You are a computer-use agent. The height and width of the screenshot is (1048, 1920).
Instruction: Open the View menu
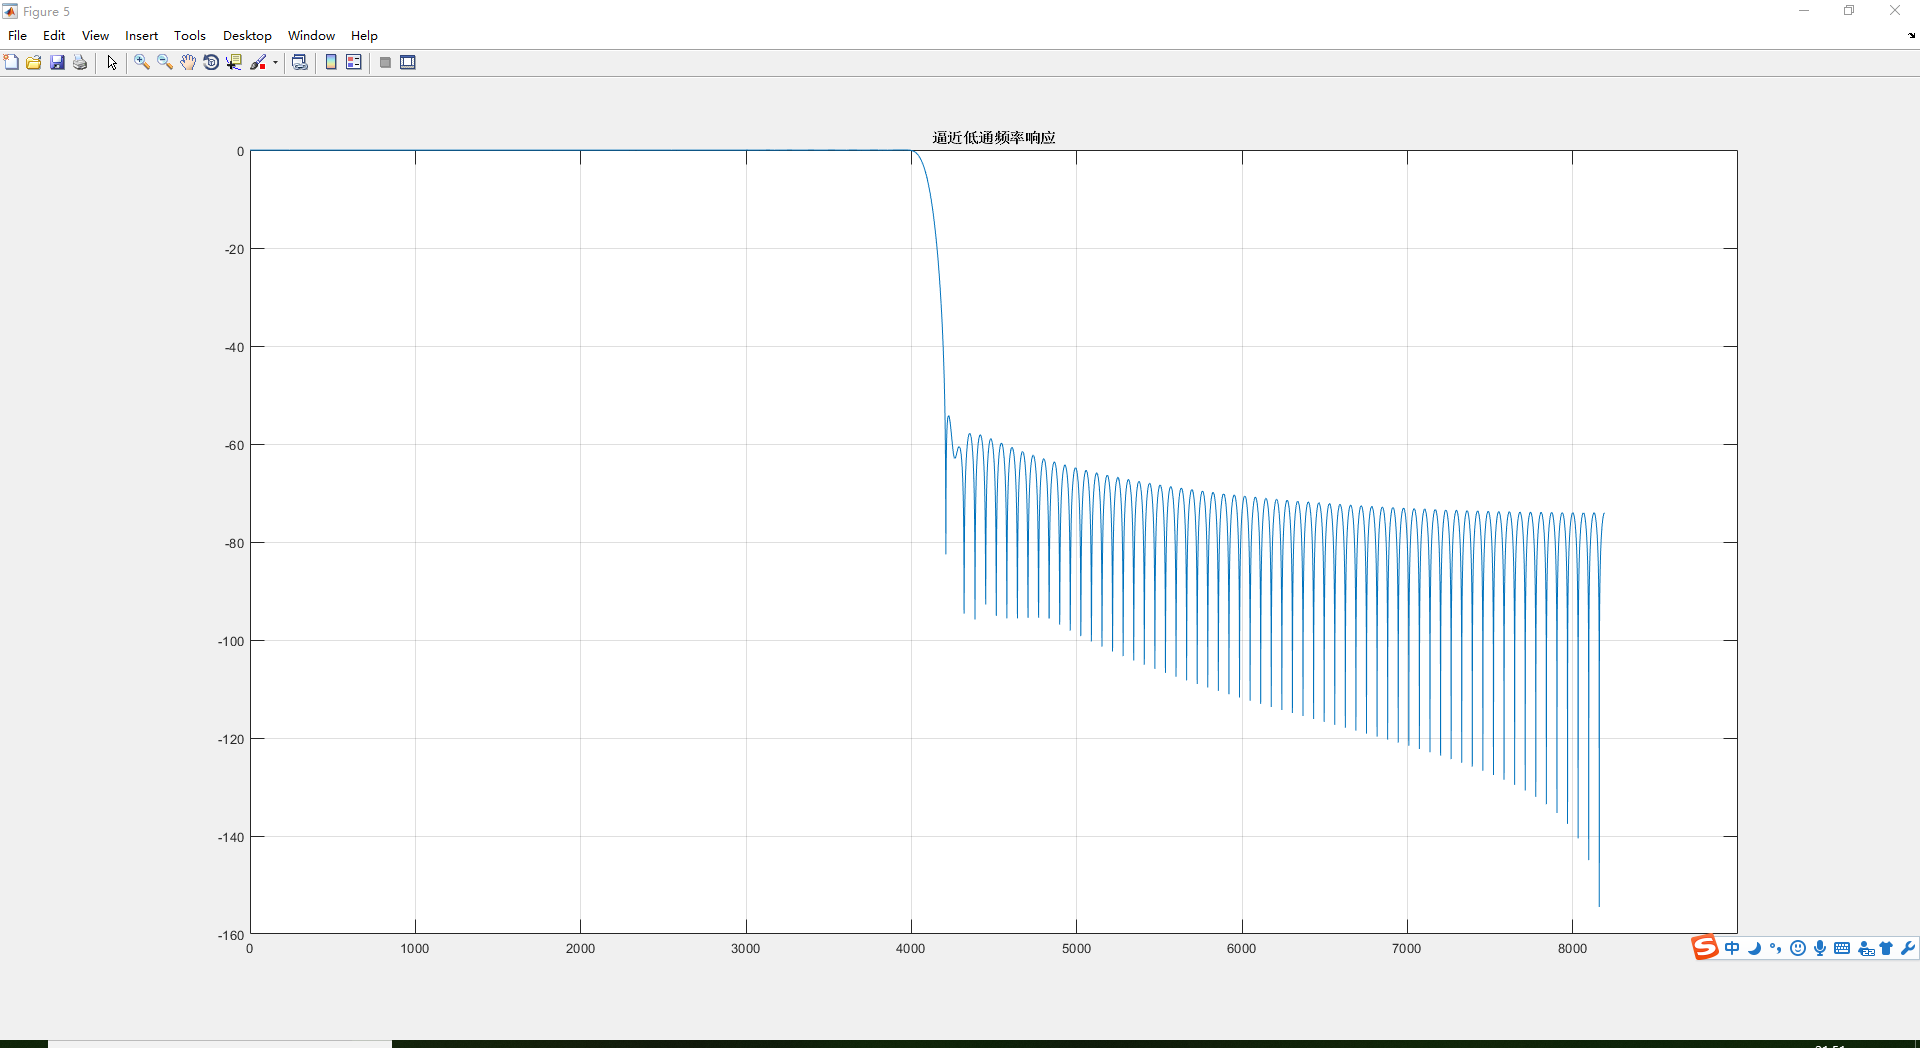pyautogui.click(x=95, y=35)
